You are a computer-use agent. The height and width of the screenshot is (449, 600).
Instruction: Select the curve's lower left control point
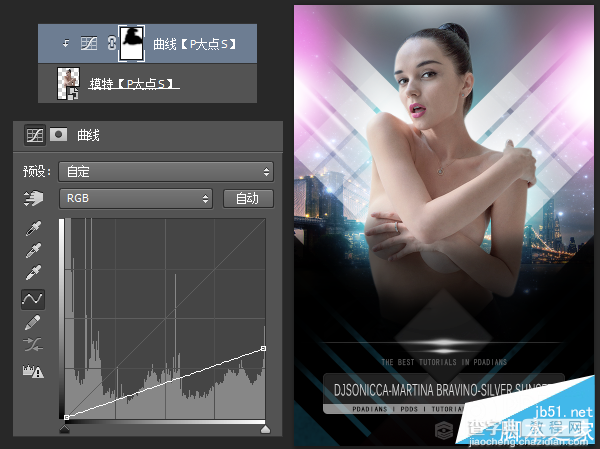point(67,417)
